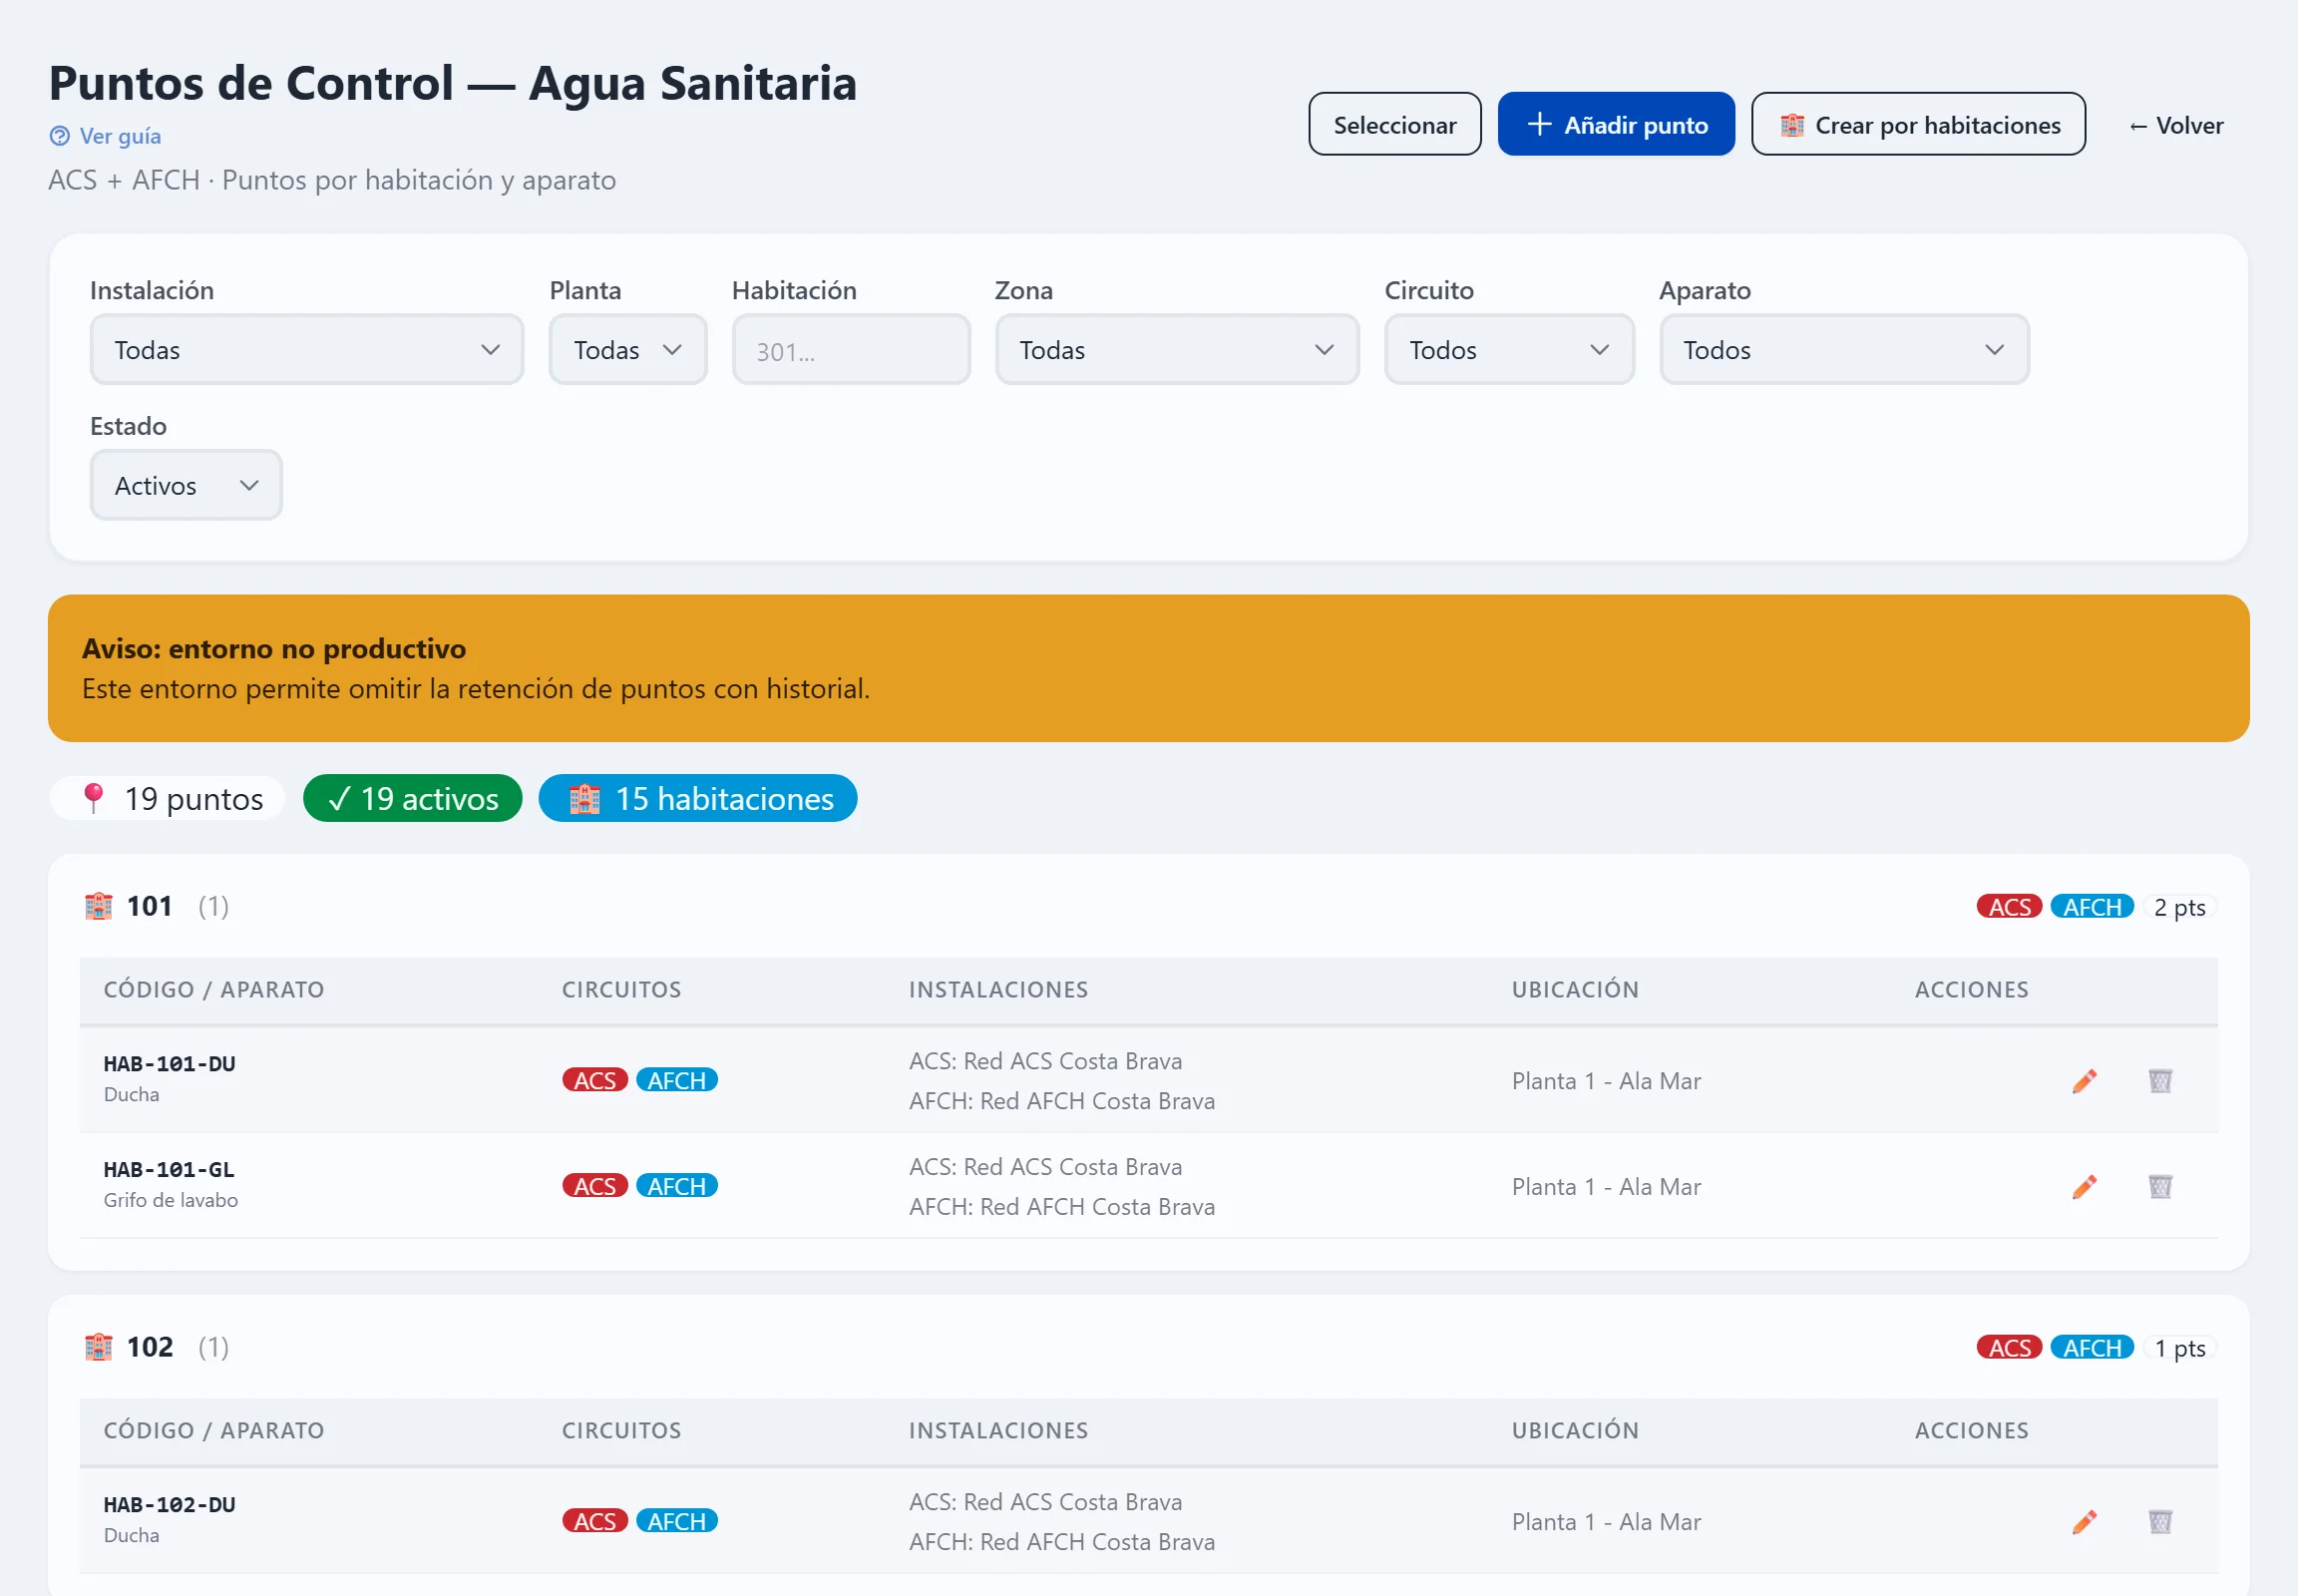Click AFCH: Red AFCH Costa Brava for HAB-101-GL
Image resolution: width=2298 pixels, height=1596 pixels.
pyautogui.click(x=1062, y=1207)
